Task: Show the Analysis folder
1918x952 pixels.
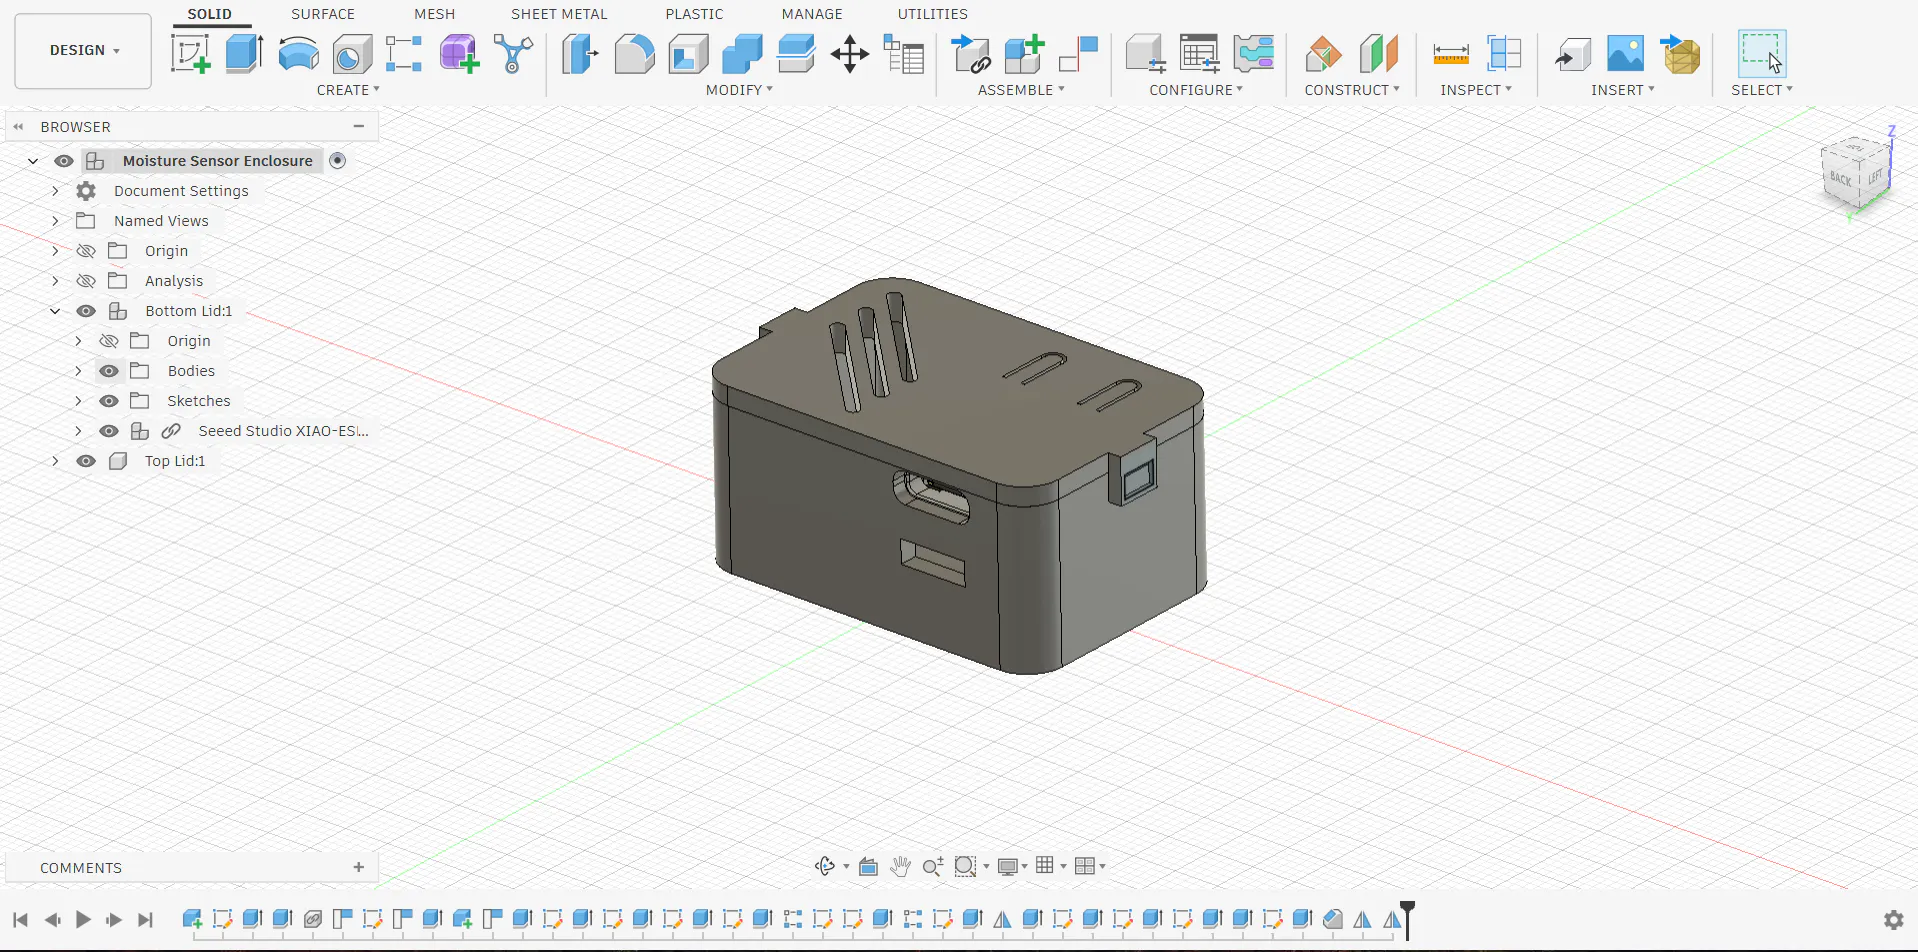Action: click(x=87, y=281)
